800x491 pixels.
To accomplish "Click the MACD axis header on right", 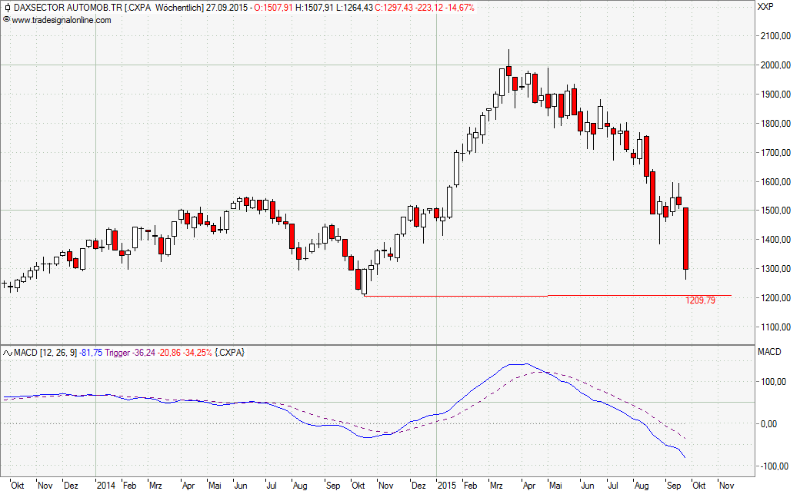I will pos(768,352).
